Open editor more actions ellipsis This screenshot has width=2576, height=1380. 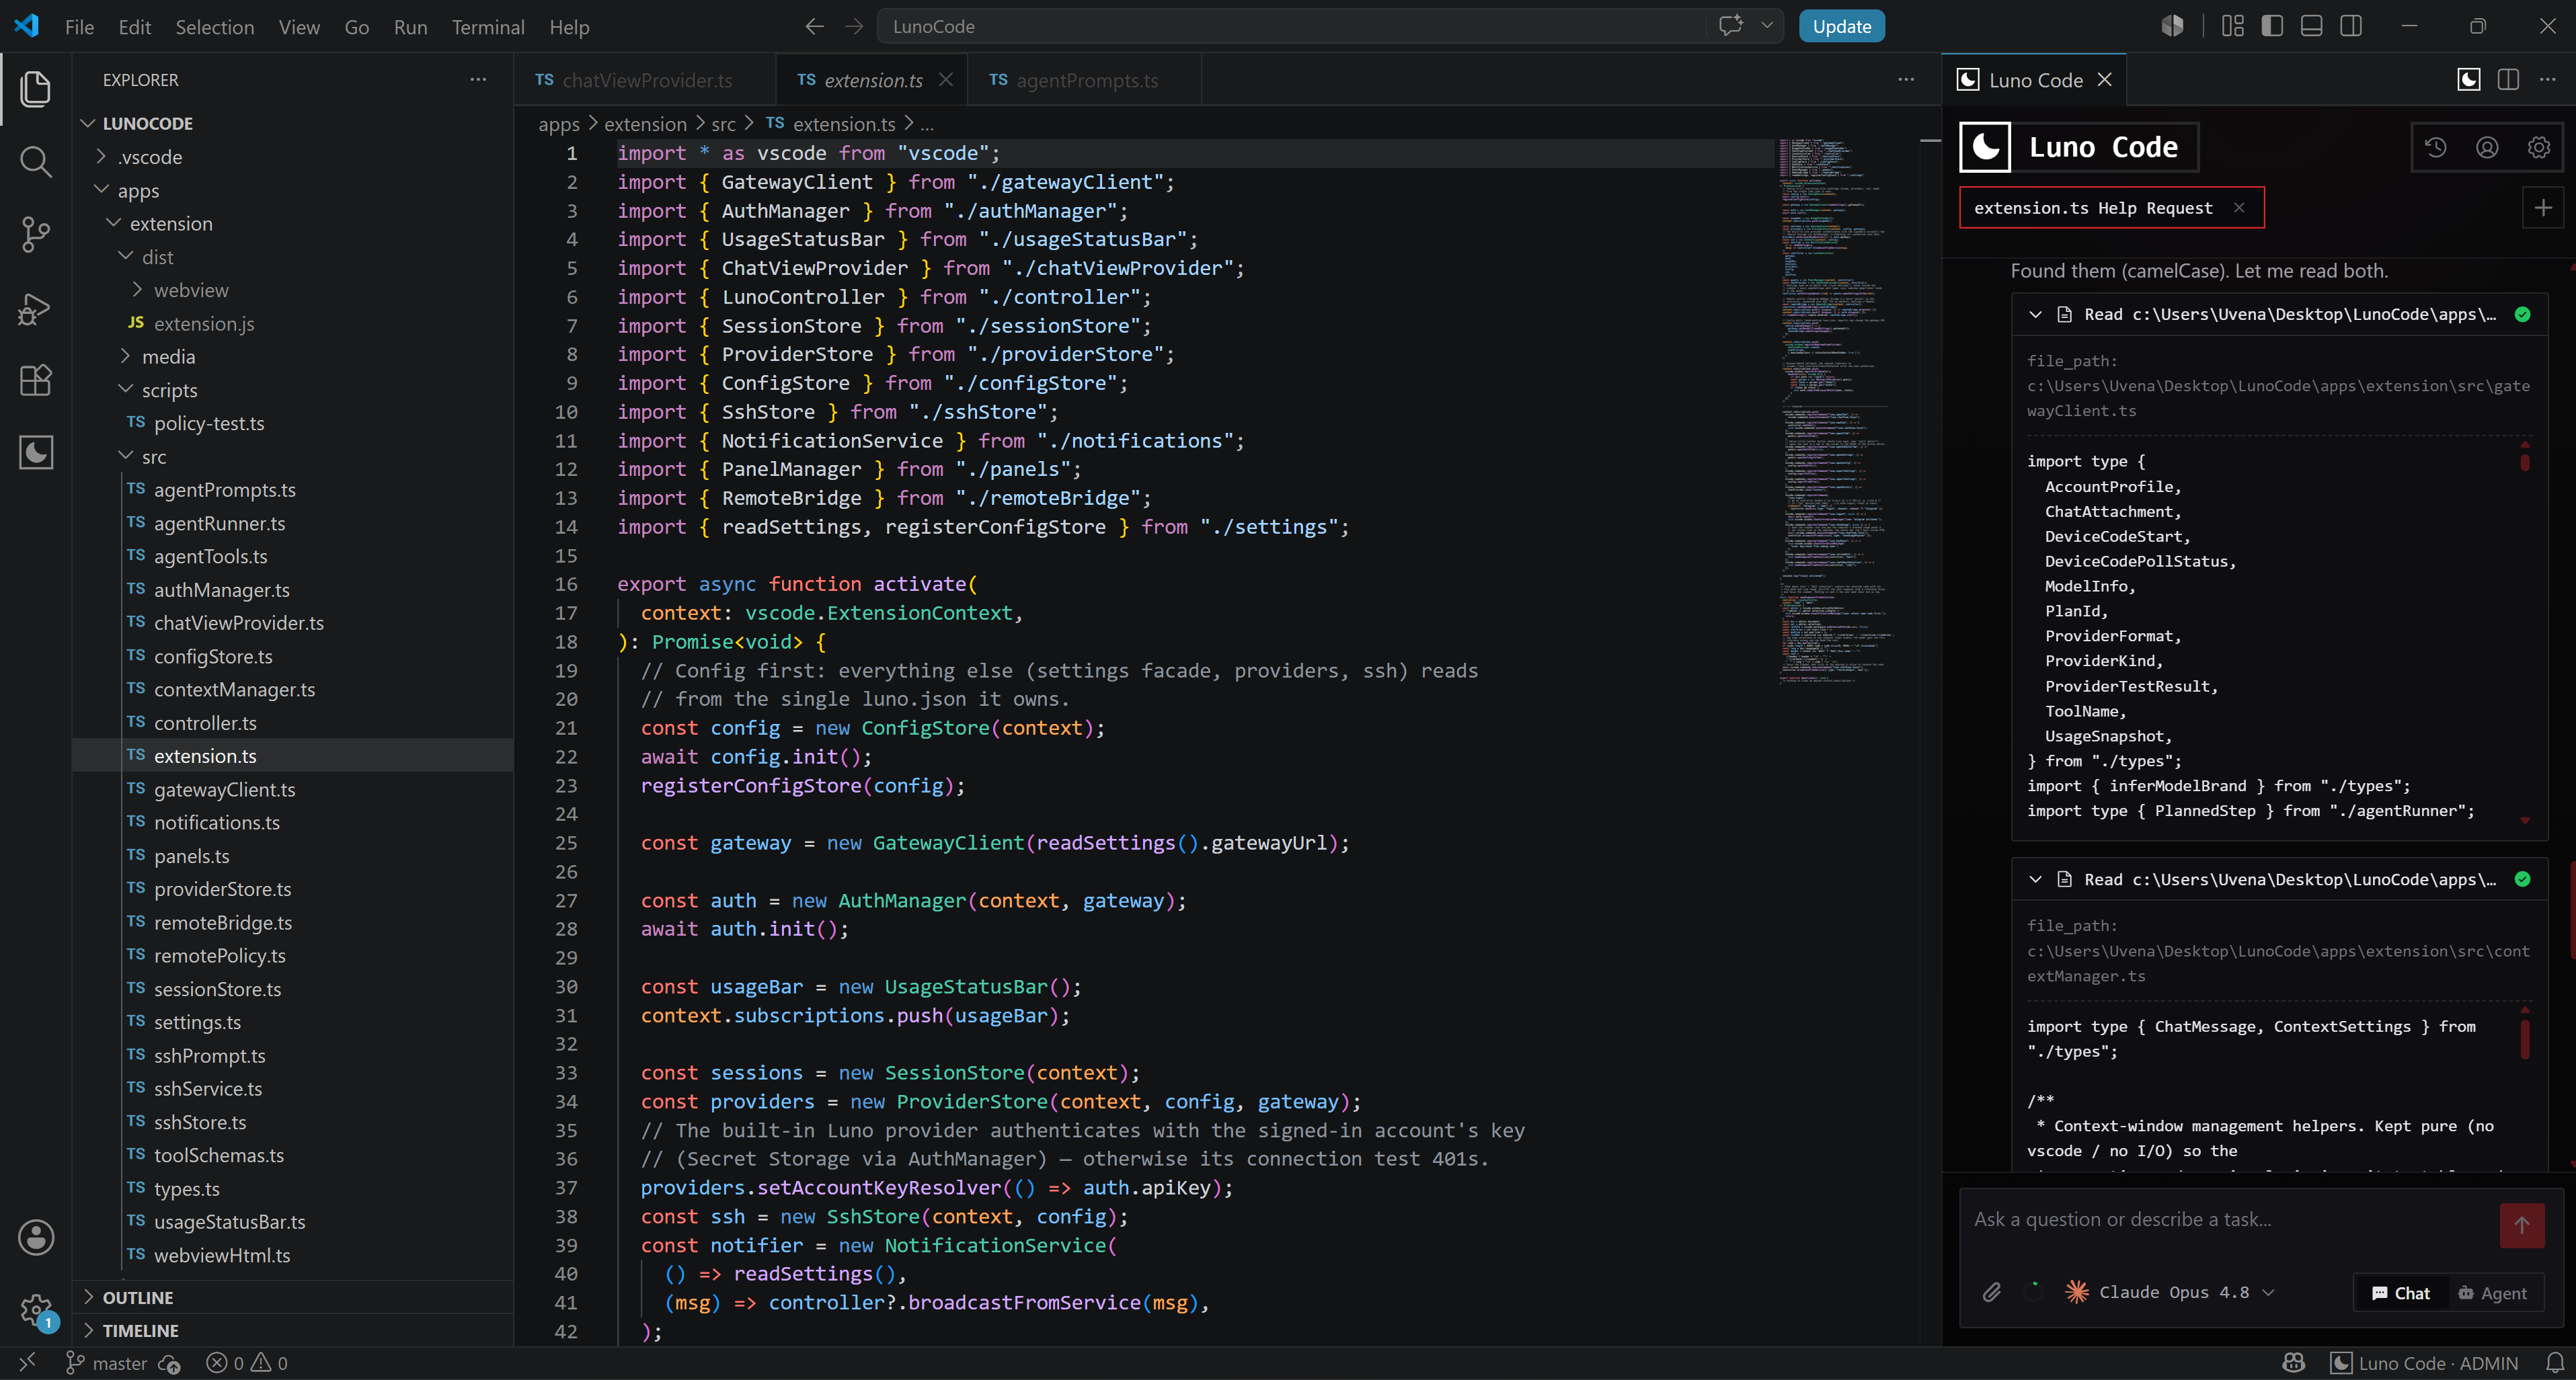point(1906,79)
